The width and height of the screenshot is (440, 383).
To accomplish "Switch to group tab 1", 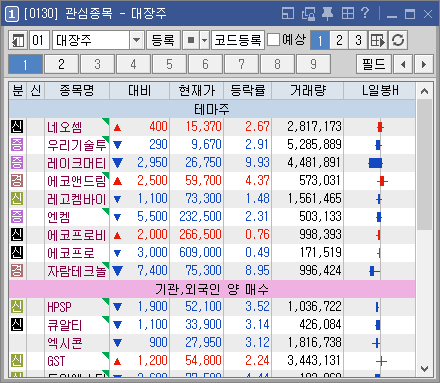I will tap(26, 64).
